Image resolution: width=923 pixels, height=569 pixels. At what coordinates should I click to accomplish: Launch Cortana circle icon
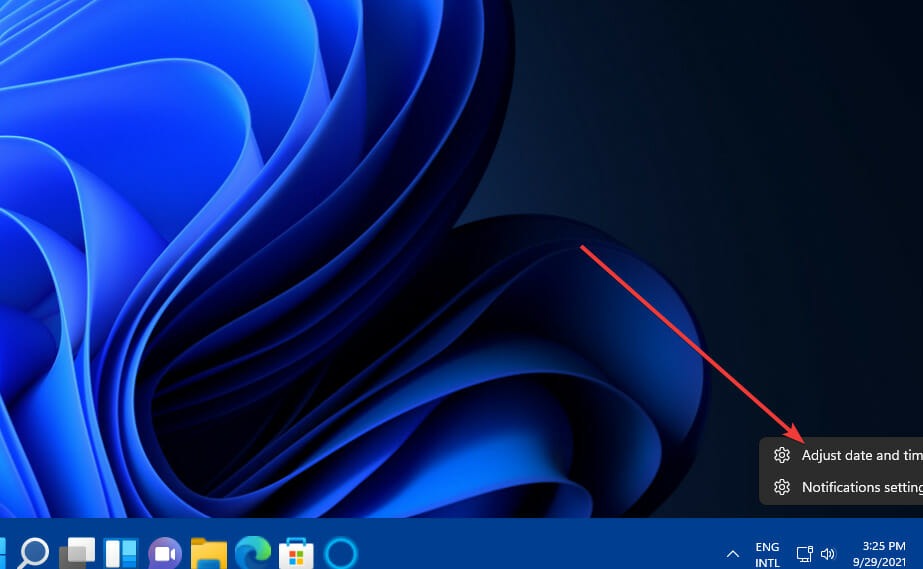(x=341, y=553)
